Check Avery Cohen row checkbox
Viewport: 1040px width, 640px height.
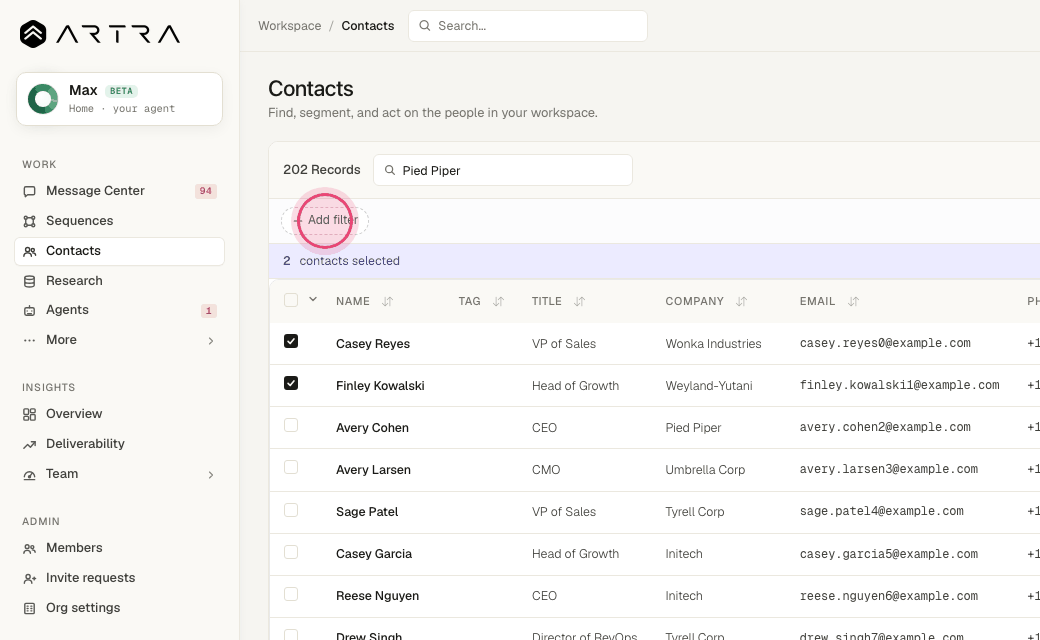click(x=291, y=425)
